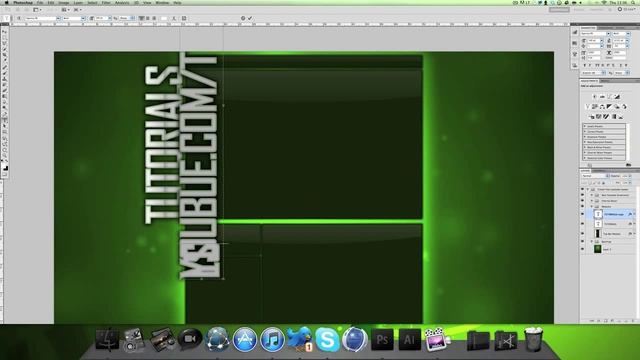Add a Levels adjustment from Adjustments panel
Image resolution: width=640 pixels, height=360 pixels.
point(602,97)
